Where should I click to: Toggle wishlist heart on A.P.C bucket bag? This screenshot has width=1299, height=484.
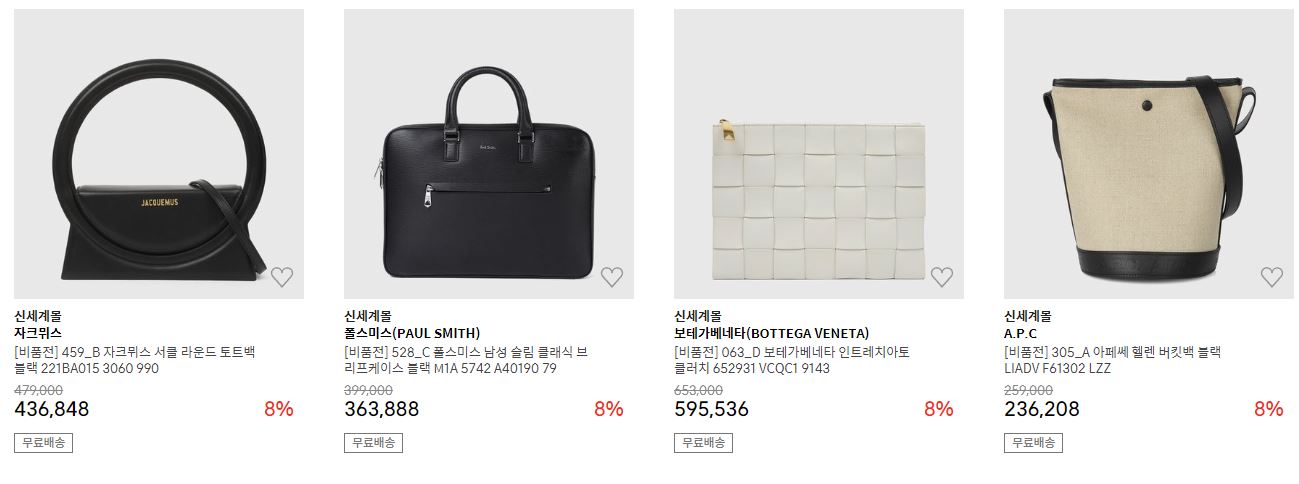(x=1271, y=277)
